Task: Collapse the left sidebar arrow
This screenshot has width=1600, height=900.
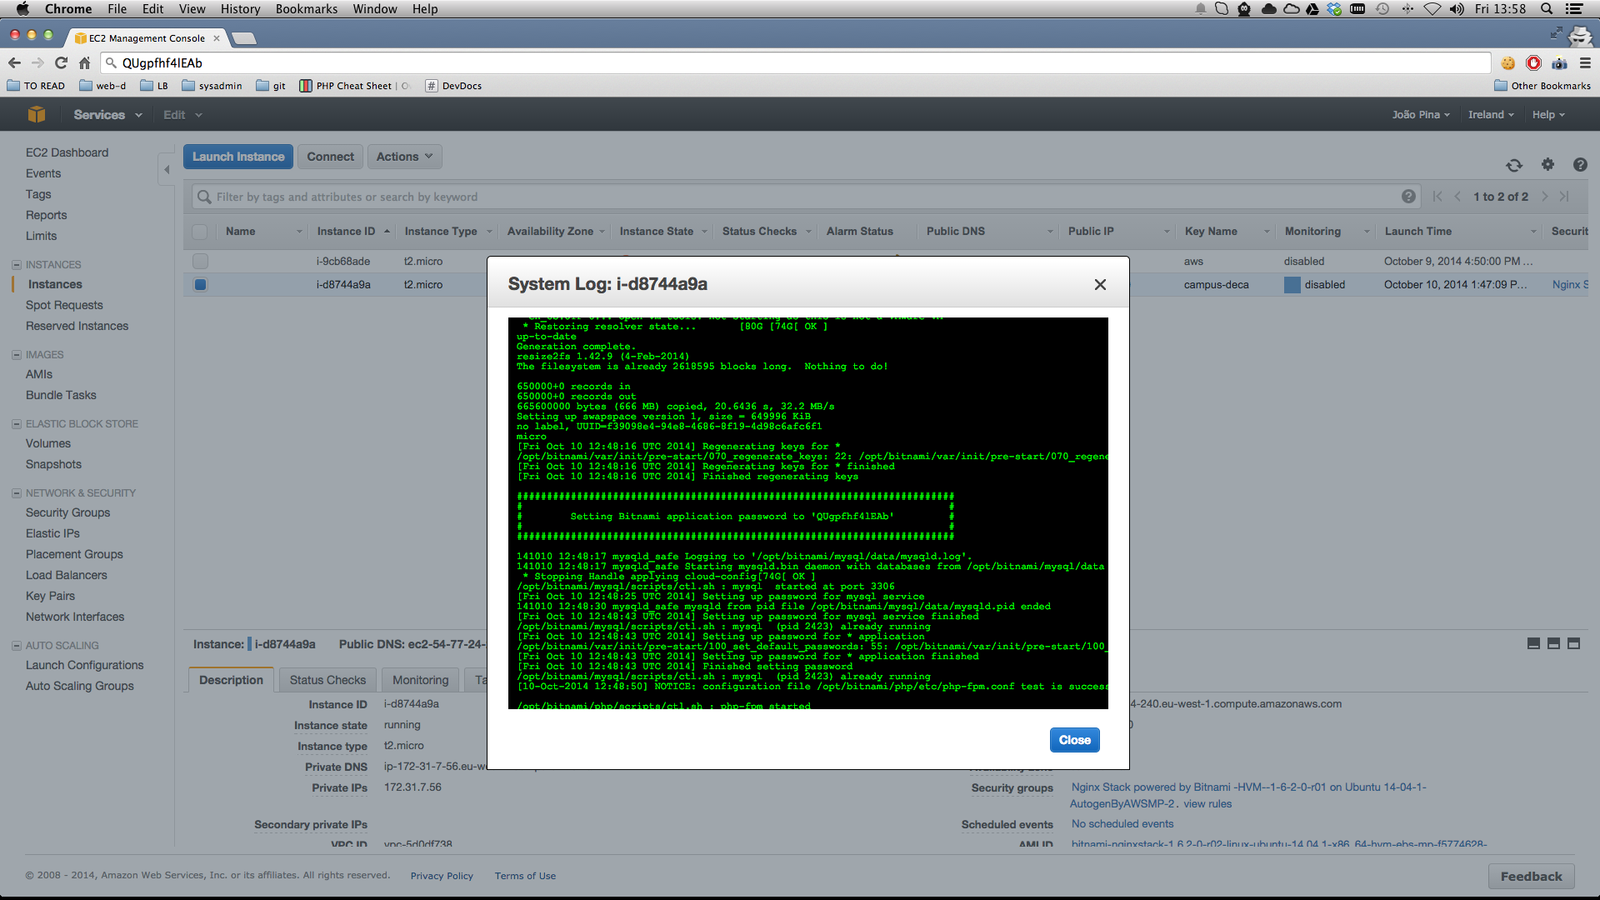Action: point(167,169)
